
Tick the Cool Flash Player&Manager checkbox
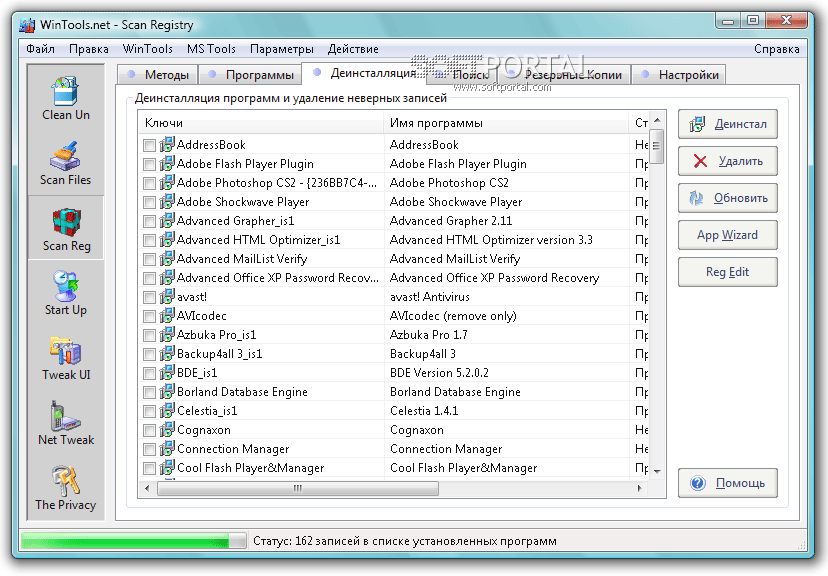coord(149,468)
